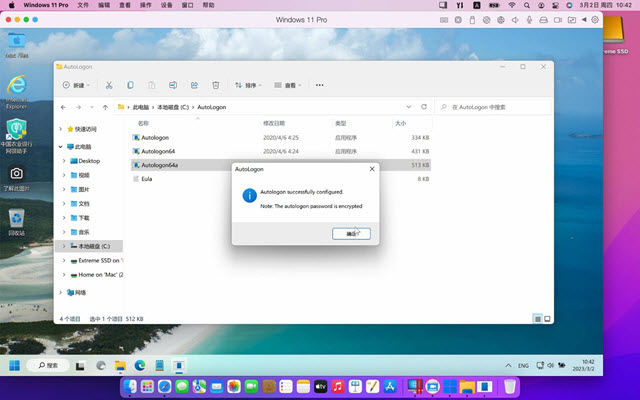Select Home on 'Mac' in navigation pane
Viewport: 640px width, 400px height.
pyautogui.click(x=97, y=275)
